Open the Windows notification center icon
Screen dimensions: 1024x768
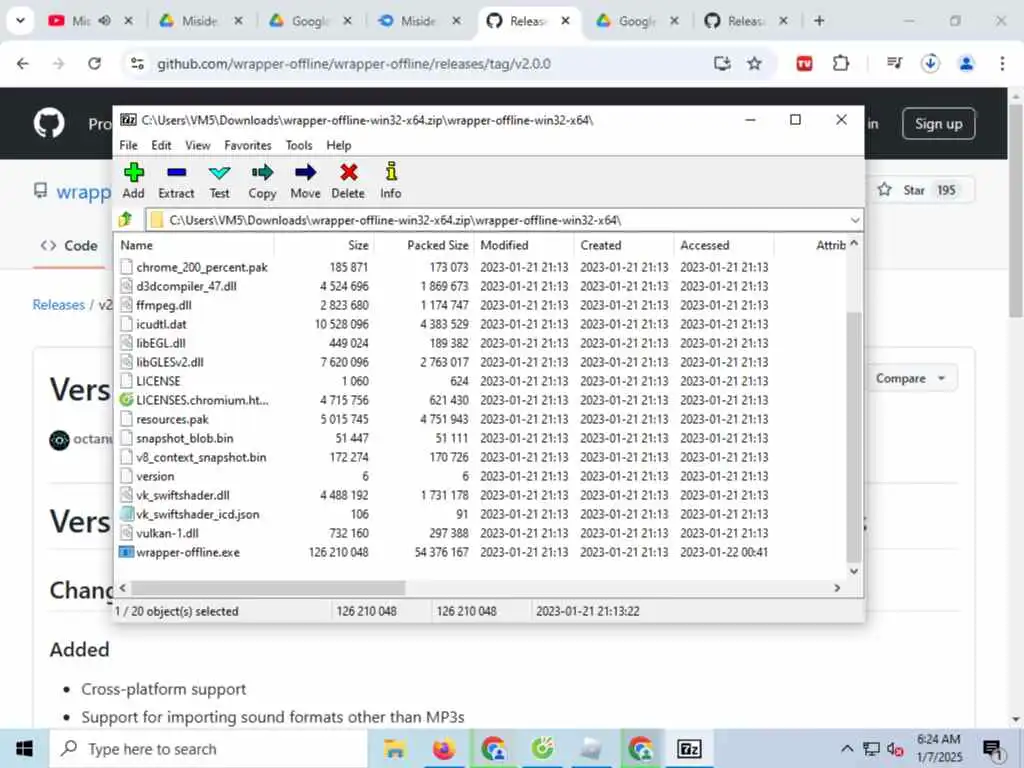(993, 750)
